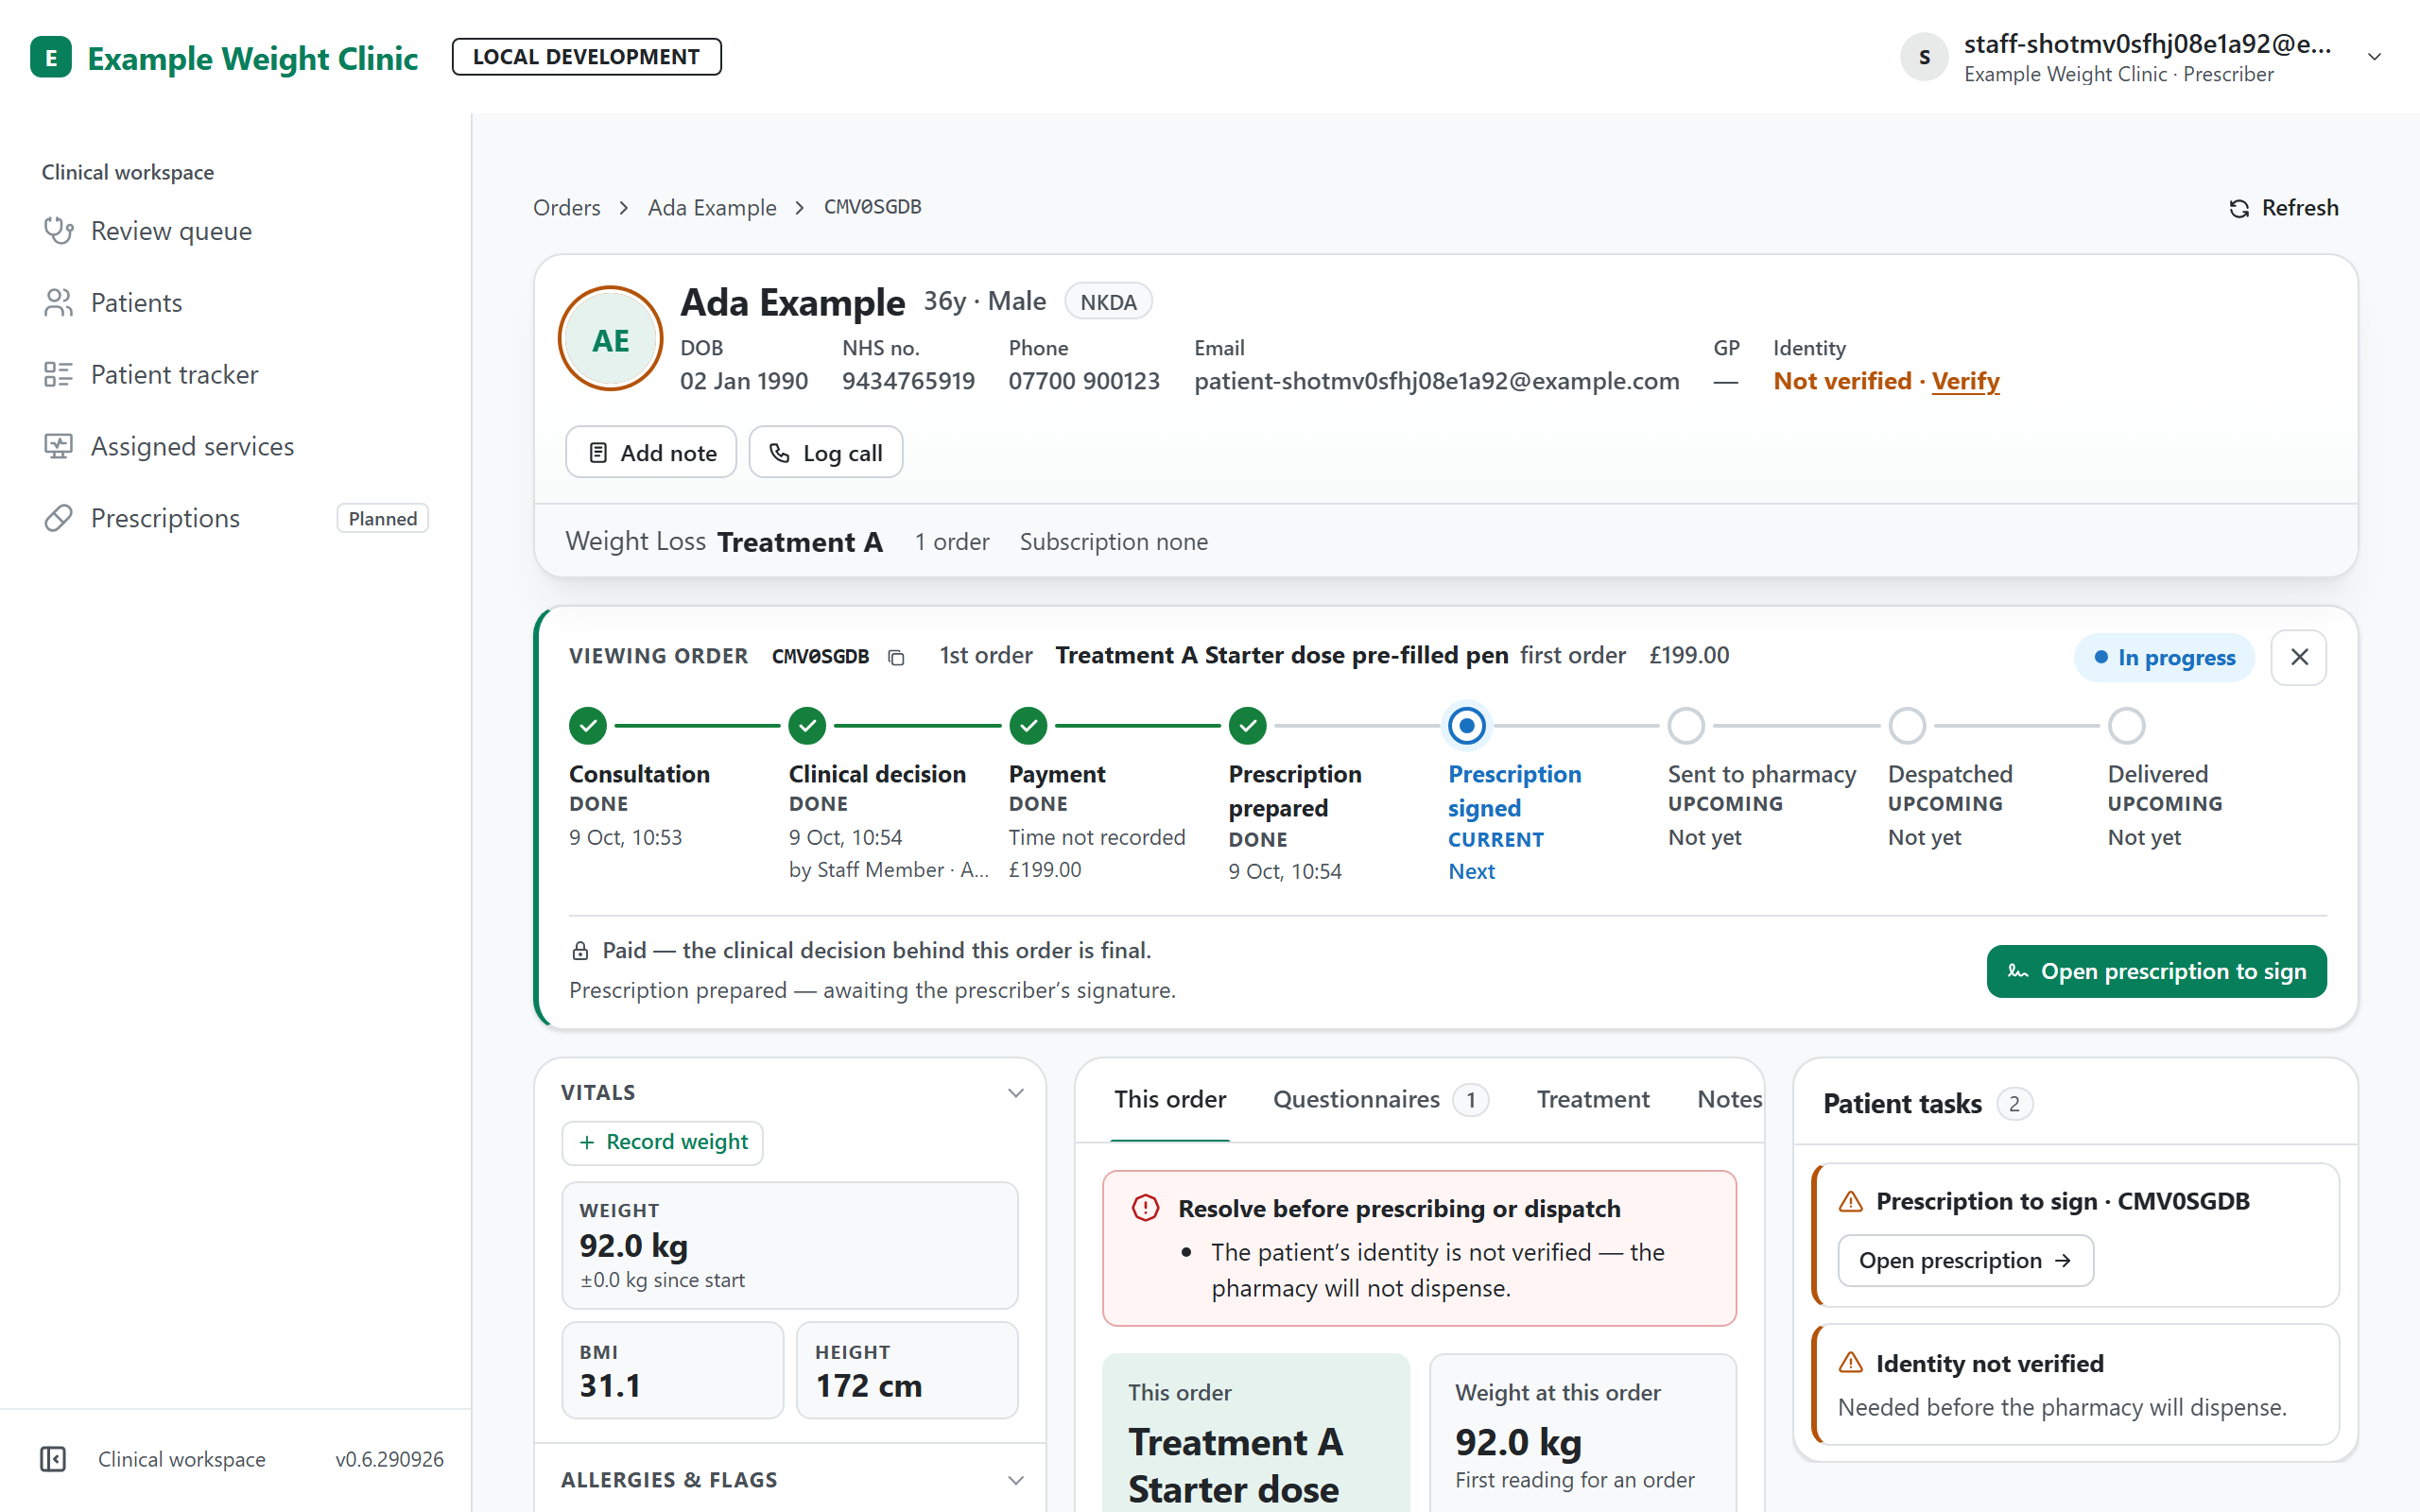
Task: Click the Clinical decision checkmark step
Action: coord(807,726)
